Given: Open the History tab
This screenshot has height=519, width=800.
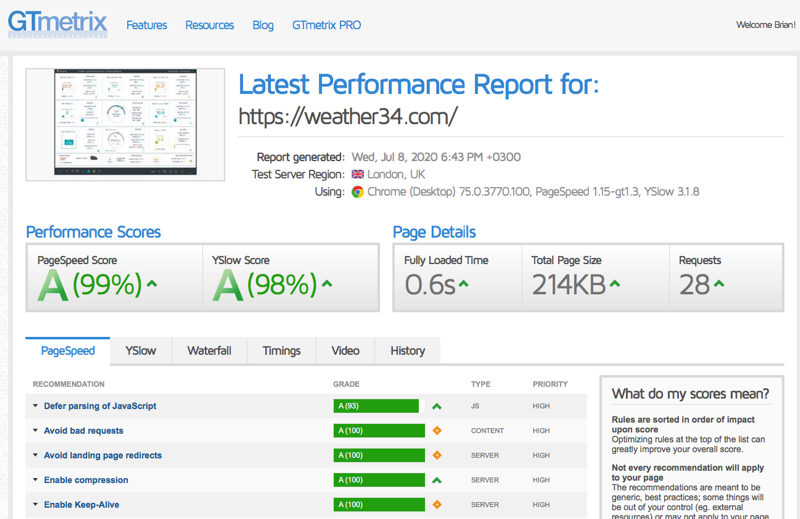Looking at the screenshot, I should click(408, 351).
